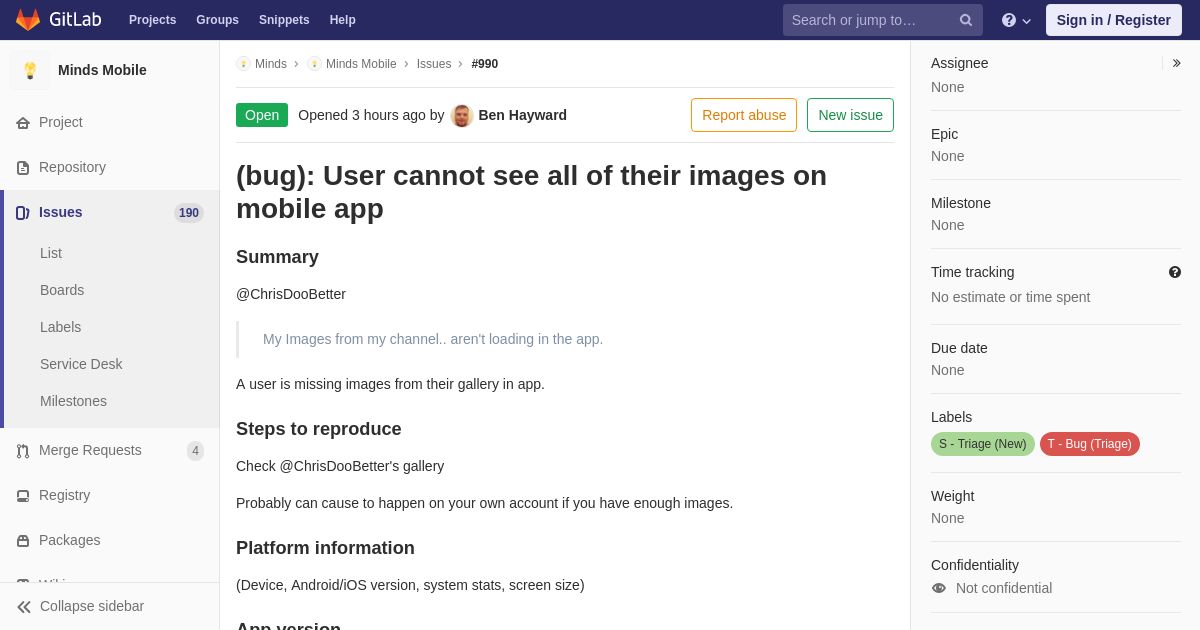This screenshot has width=1200, height=630.
Task: Click the Packages icon in sidebar
Action: tap(23, 541)
